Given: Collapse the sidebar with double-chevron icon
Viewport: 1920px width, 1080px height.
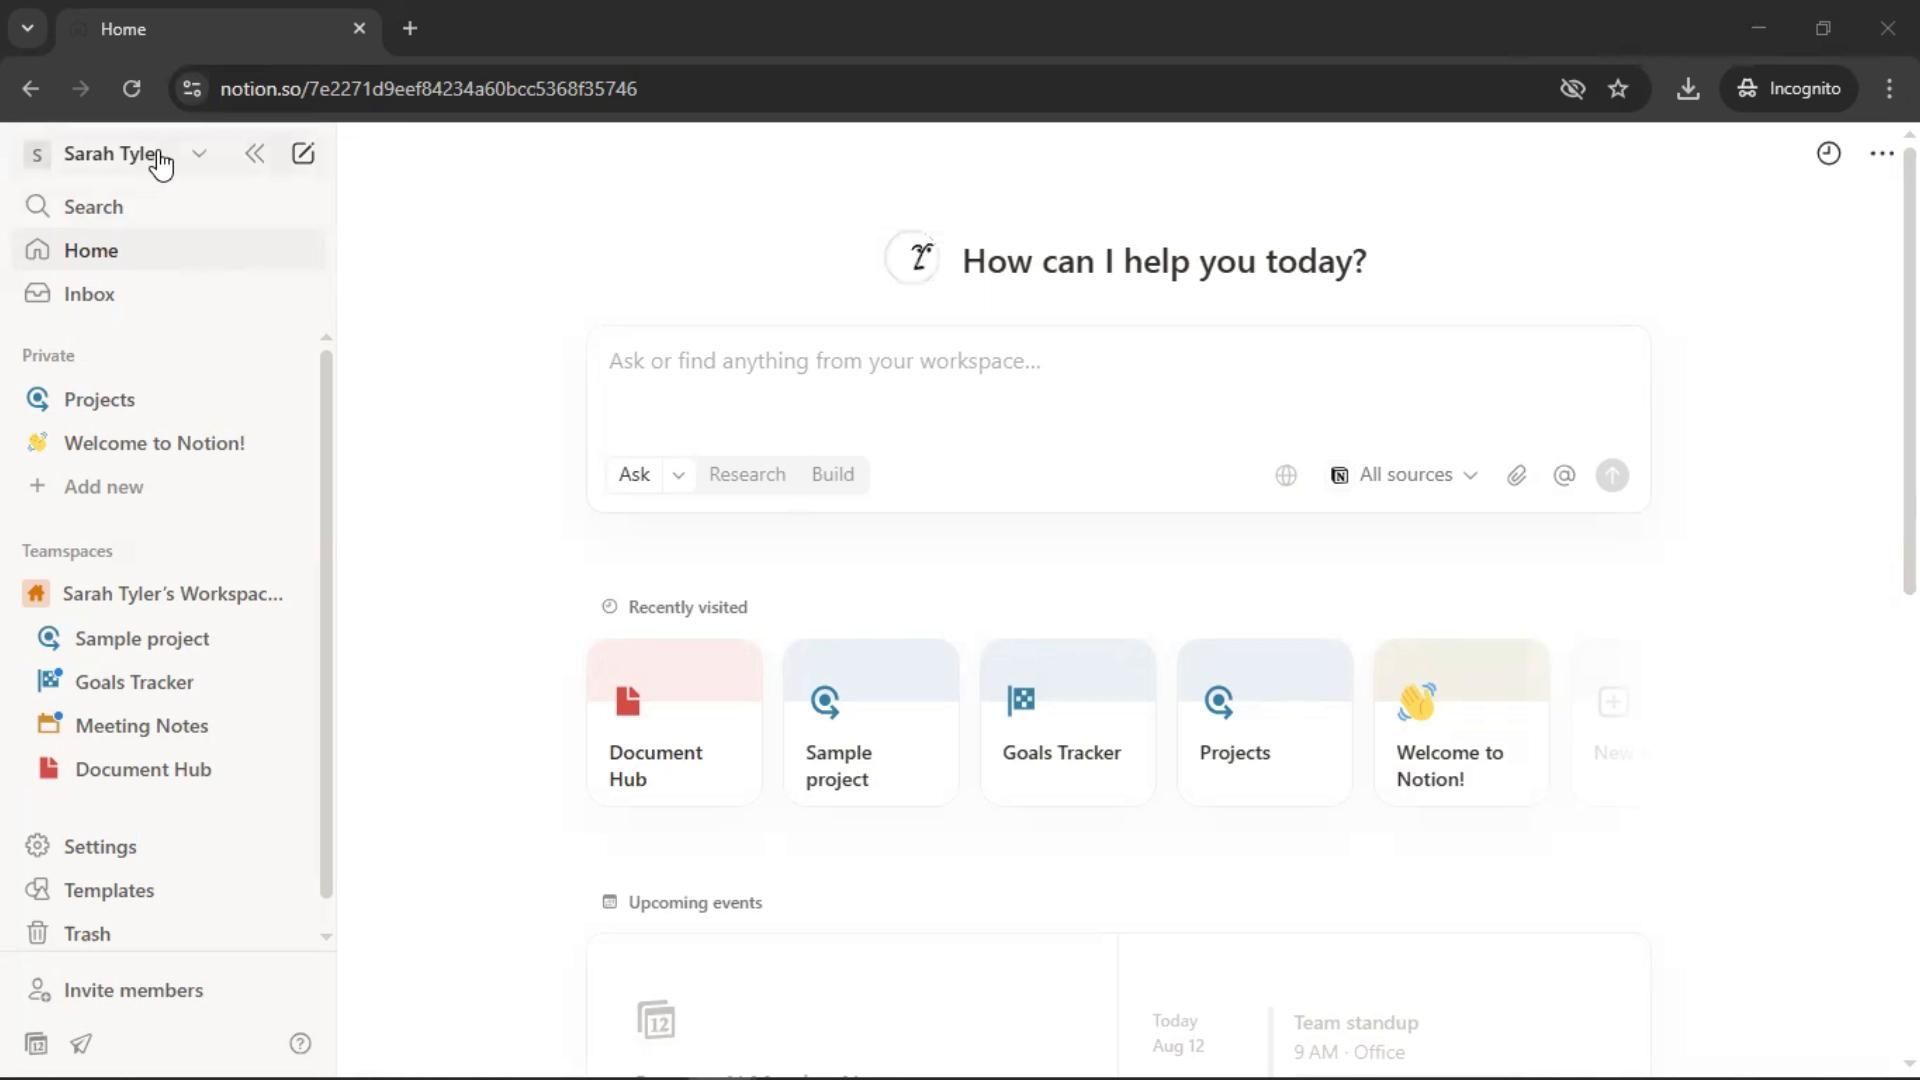Looking at the screenshot, I should [x=255, y=154].
